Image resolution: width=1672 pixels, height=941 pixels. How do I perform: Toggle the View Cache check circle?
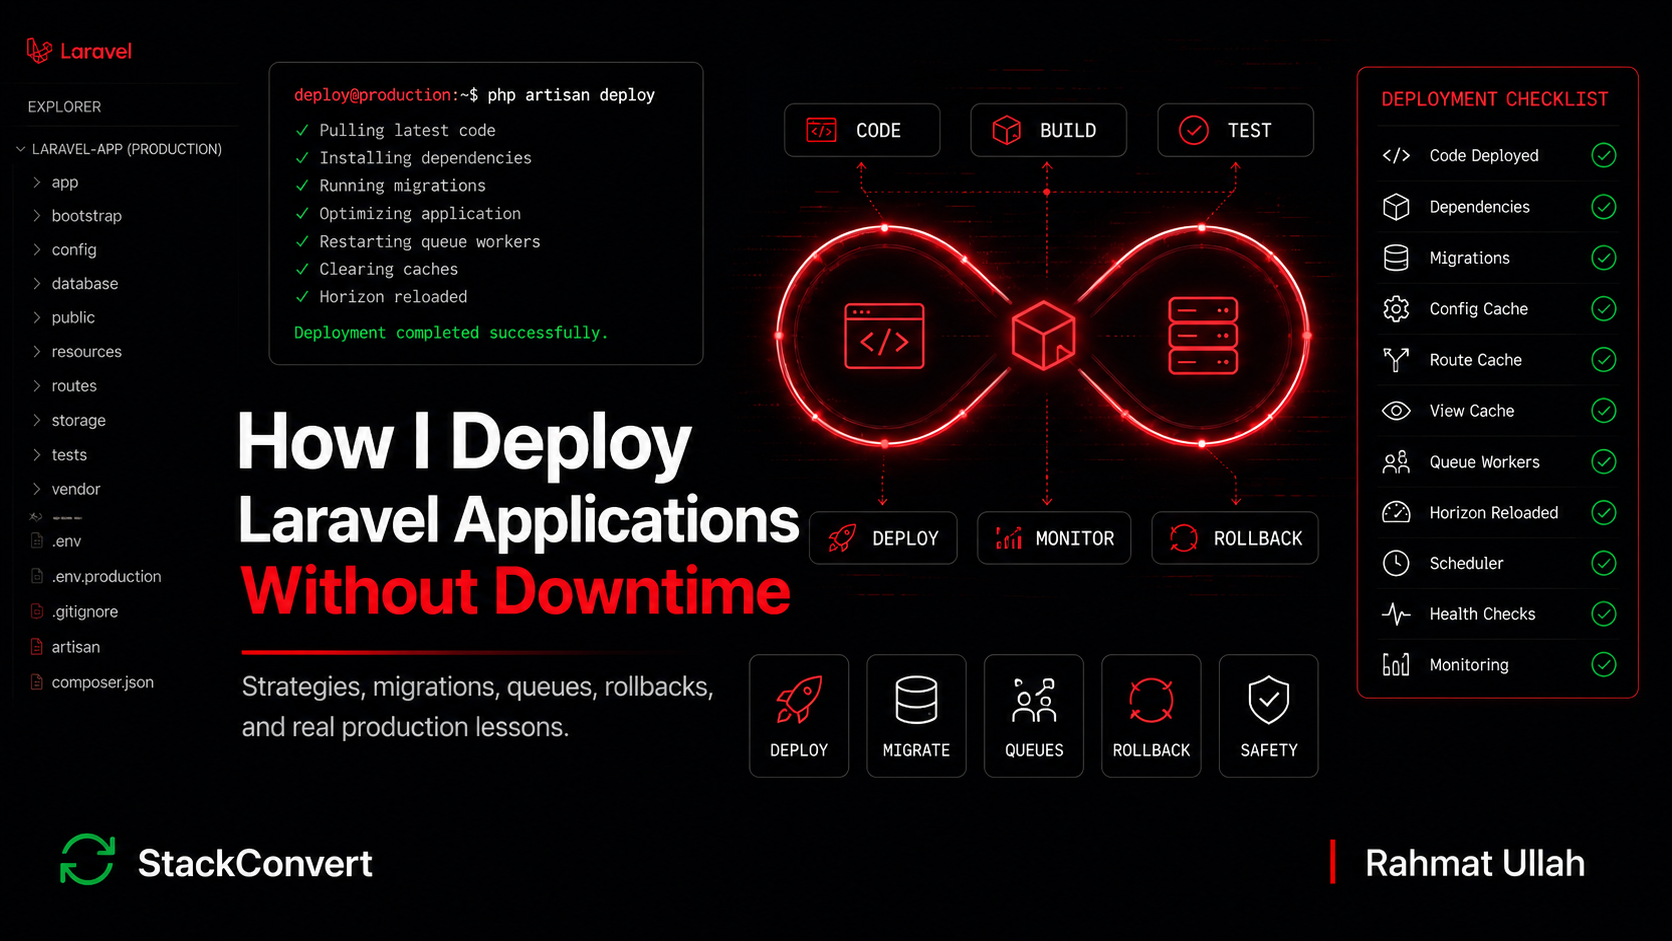point(1603,410)
